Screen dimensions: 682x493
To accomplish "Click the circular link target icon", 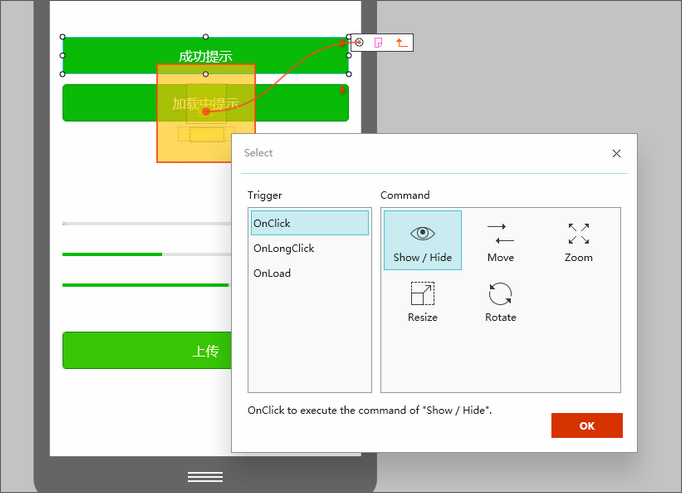I will (x=360, y=42).
